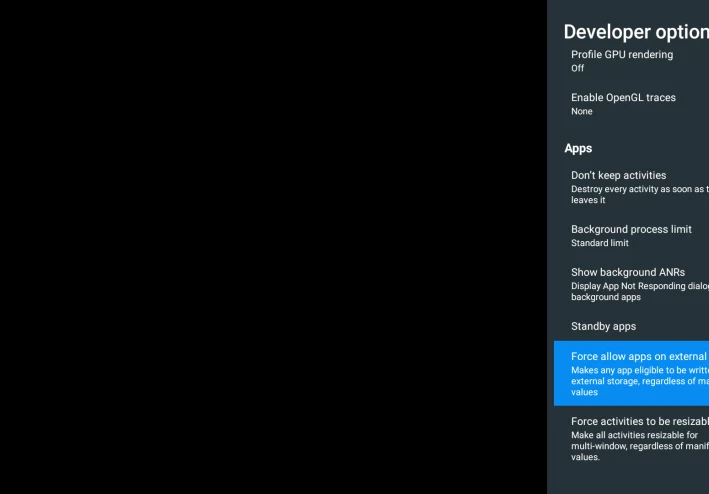Viewport: 709px width, 494px height.
Task: Select the Developer options title
Action: click(x=636, y=32)
